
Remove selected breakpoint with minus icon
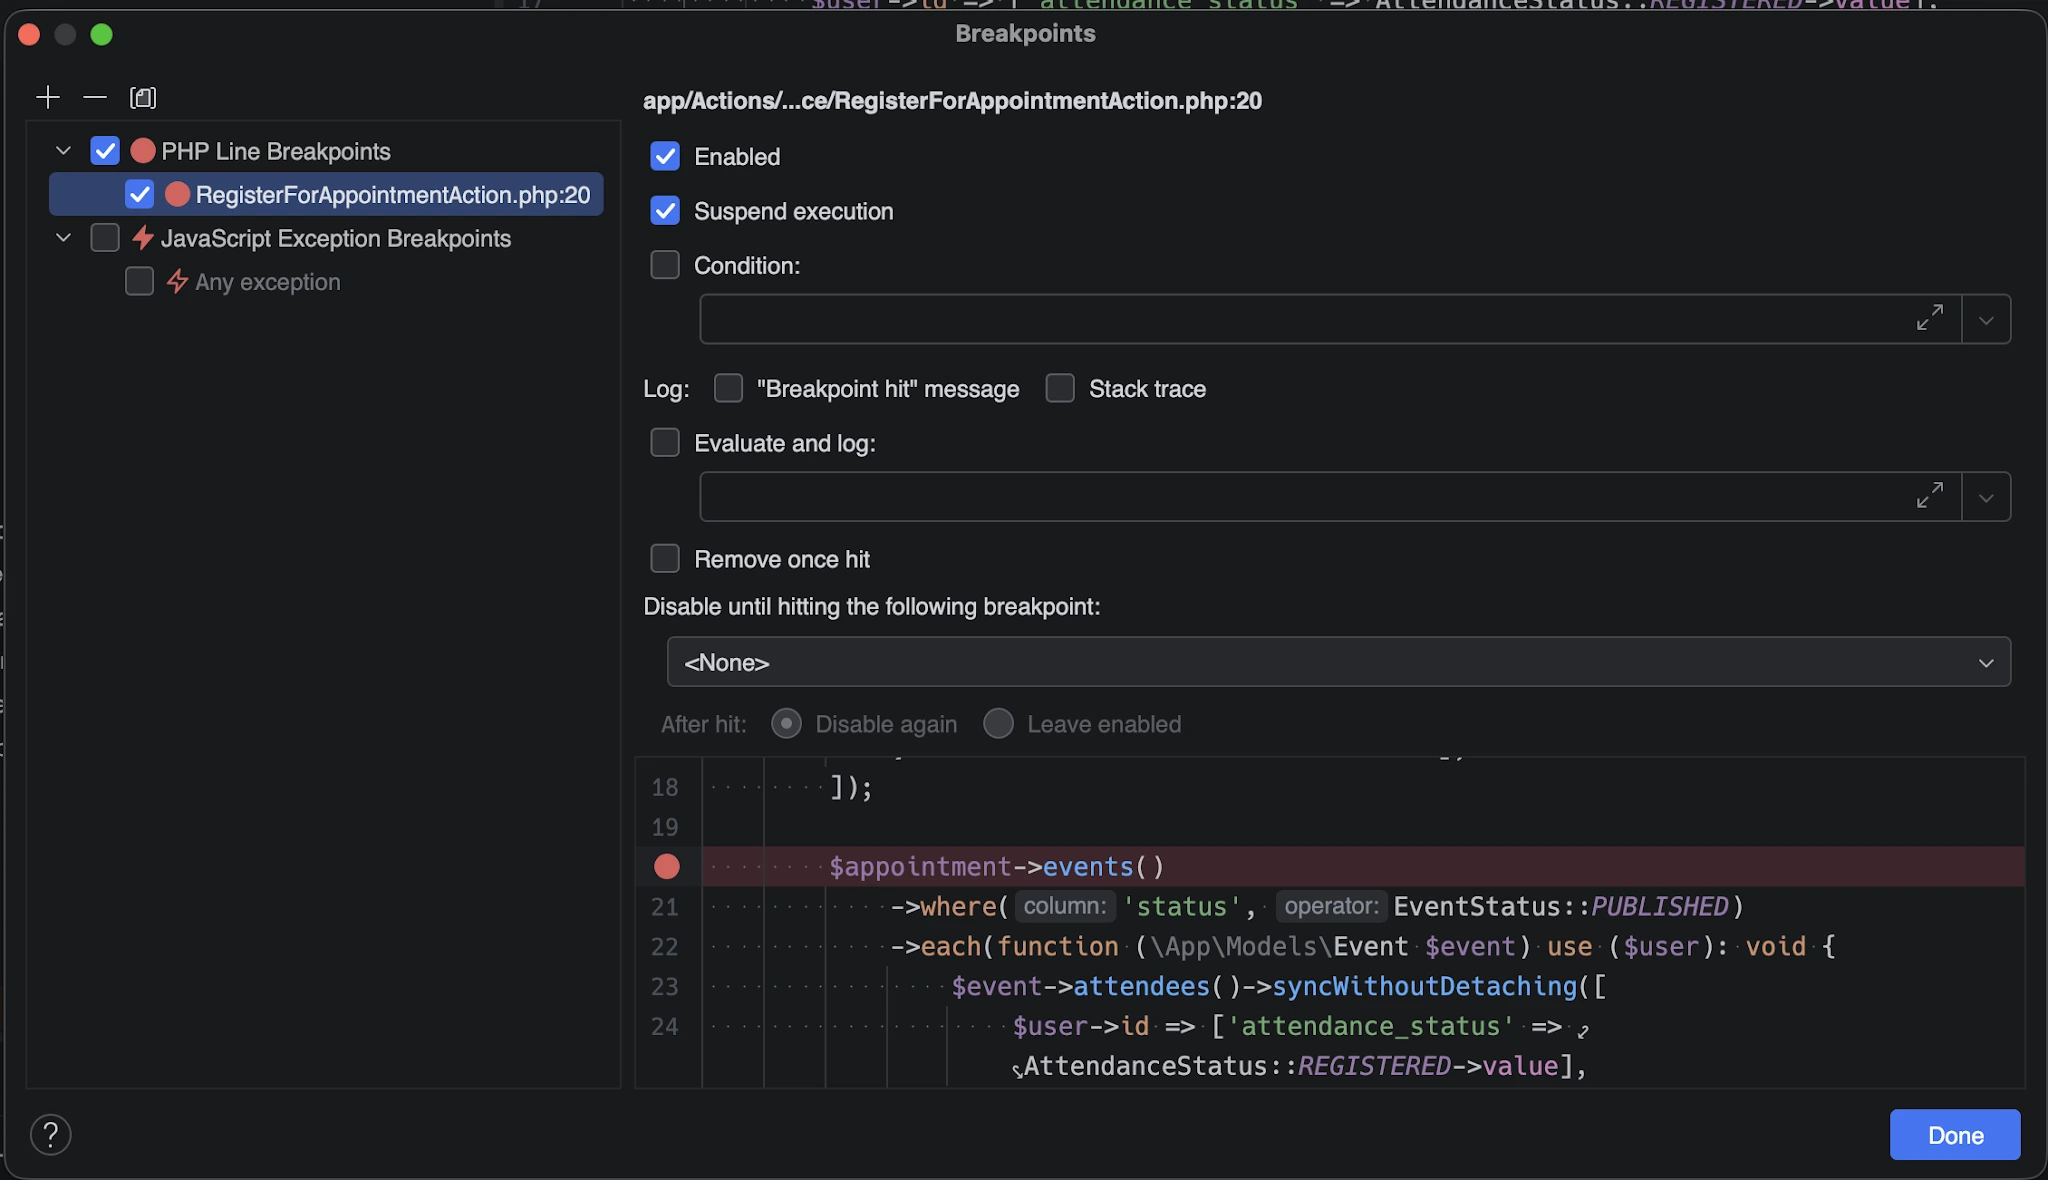tap(95, 97)
